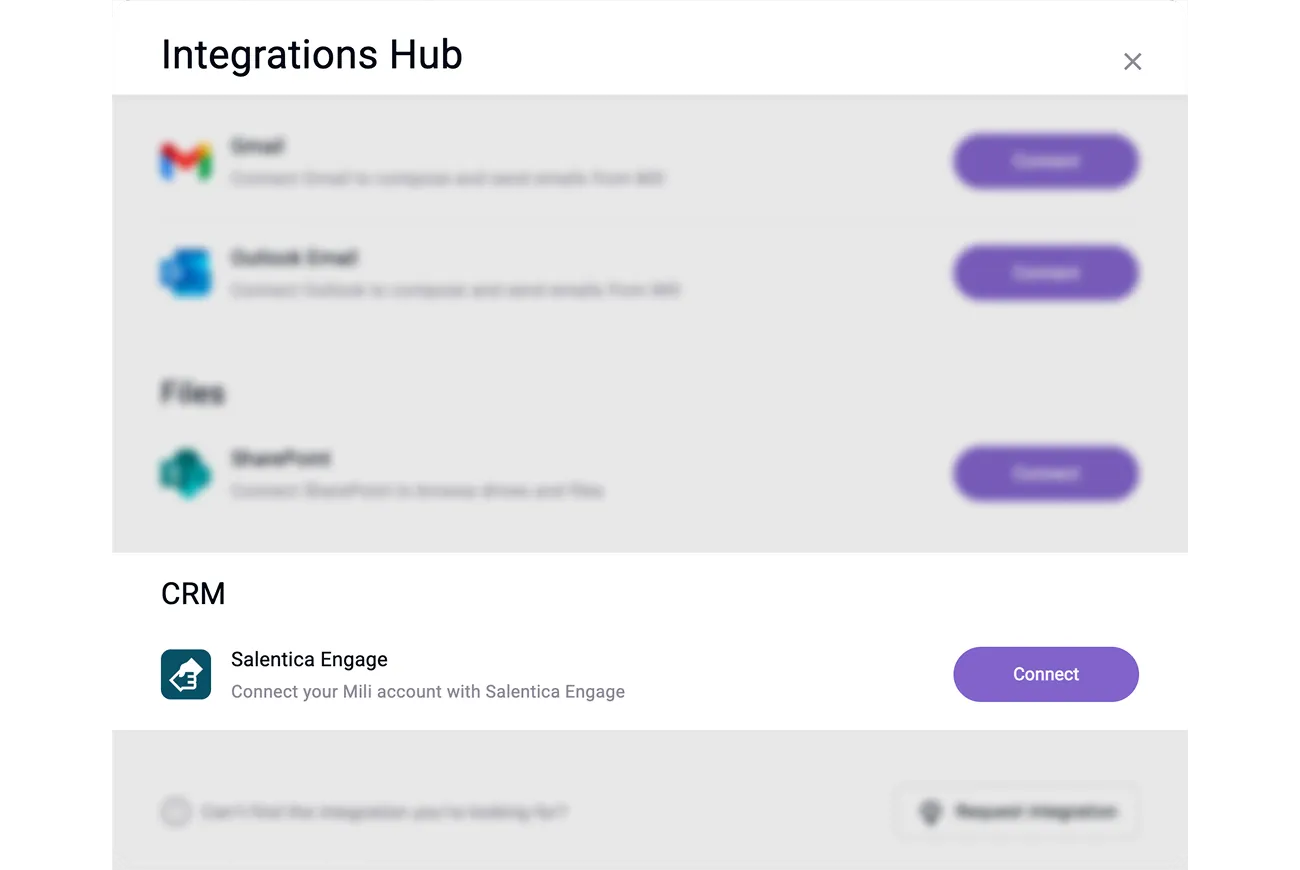The width and height of the screenshot is (1300, 870).
Task: Click the SharePoint integration name
Action: [x=281, y=459]
